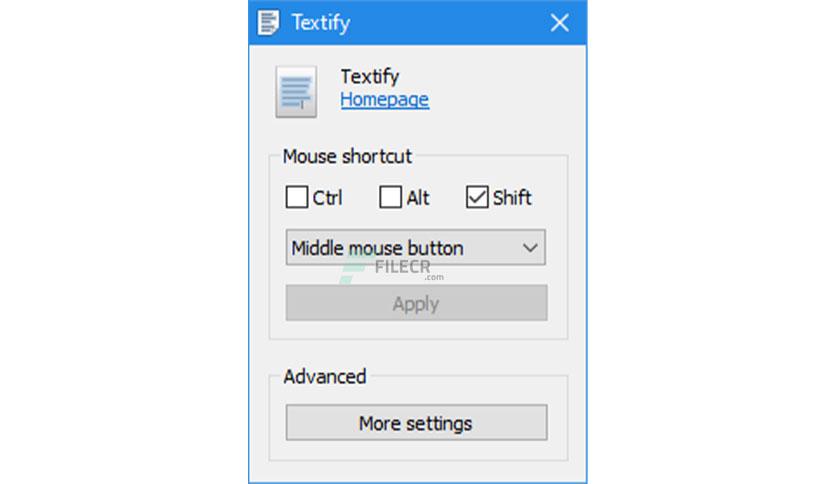Click the mouse button dropdown chevron arrow
The height and width of the screenshot is (484, 836).
(531, 248)
